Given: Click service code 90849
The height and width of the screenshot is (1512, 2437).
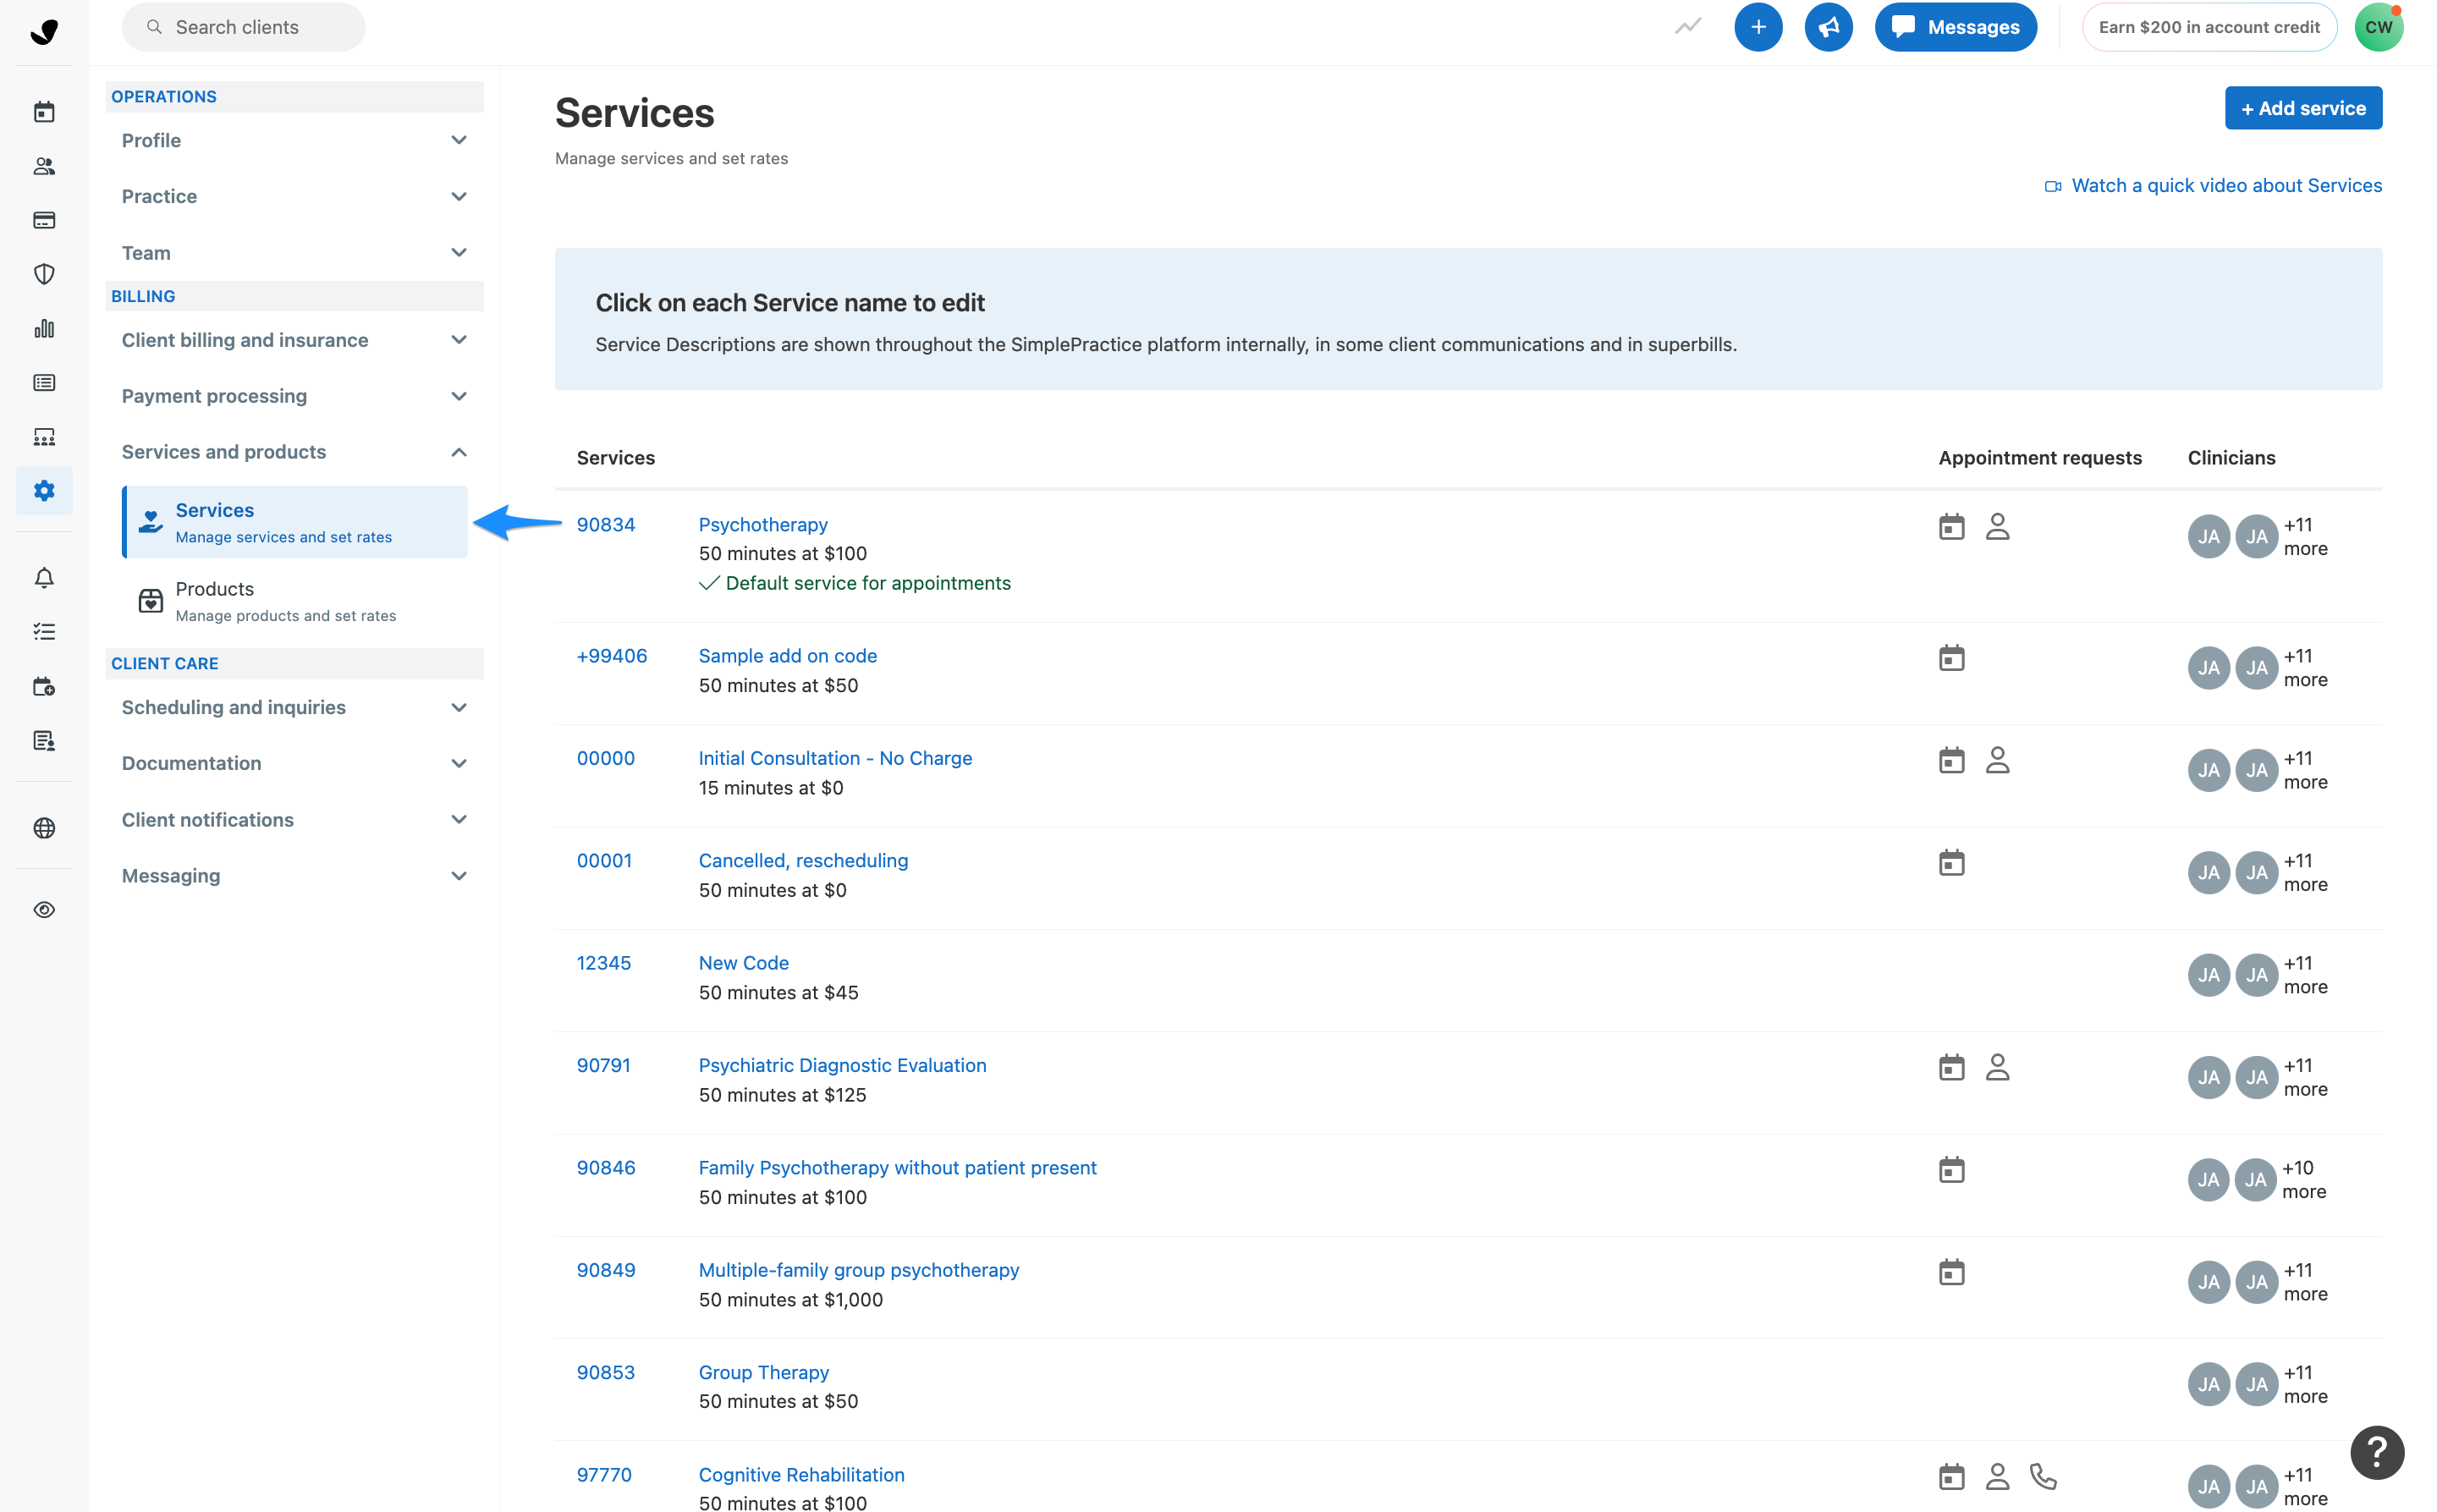Looking at the screenshot, I should 606,1270.
